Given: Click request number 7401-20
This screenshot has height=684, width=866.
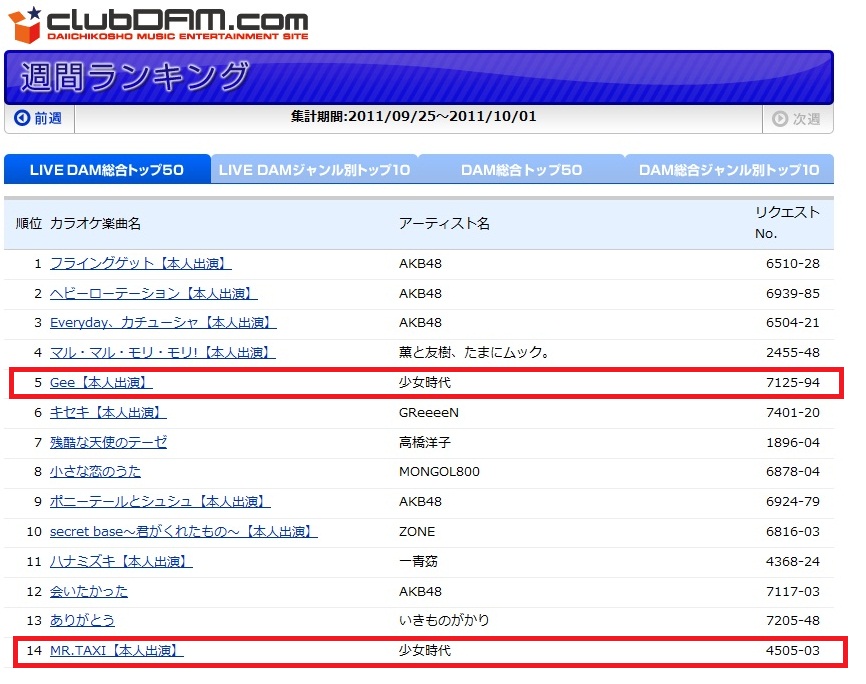Looking at the screenshot, I should tap(793, 412).
